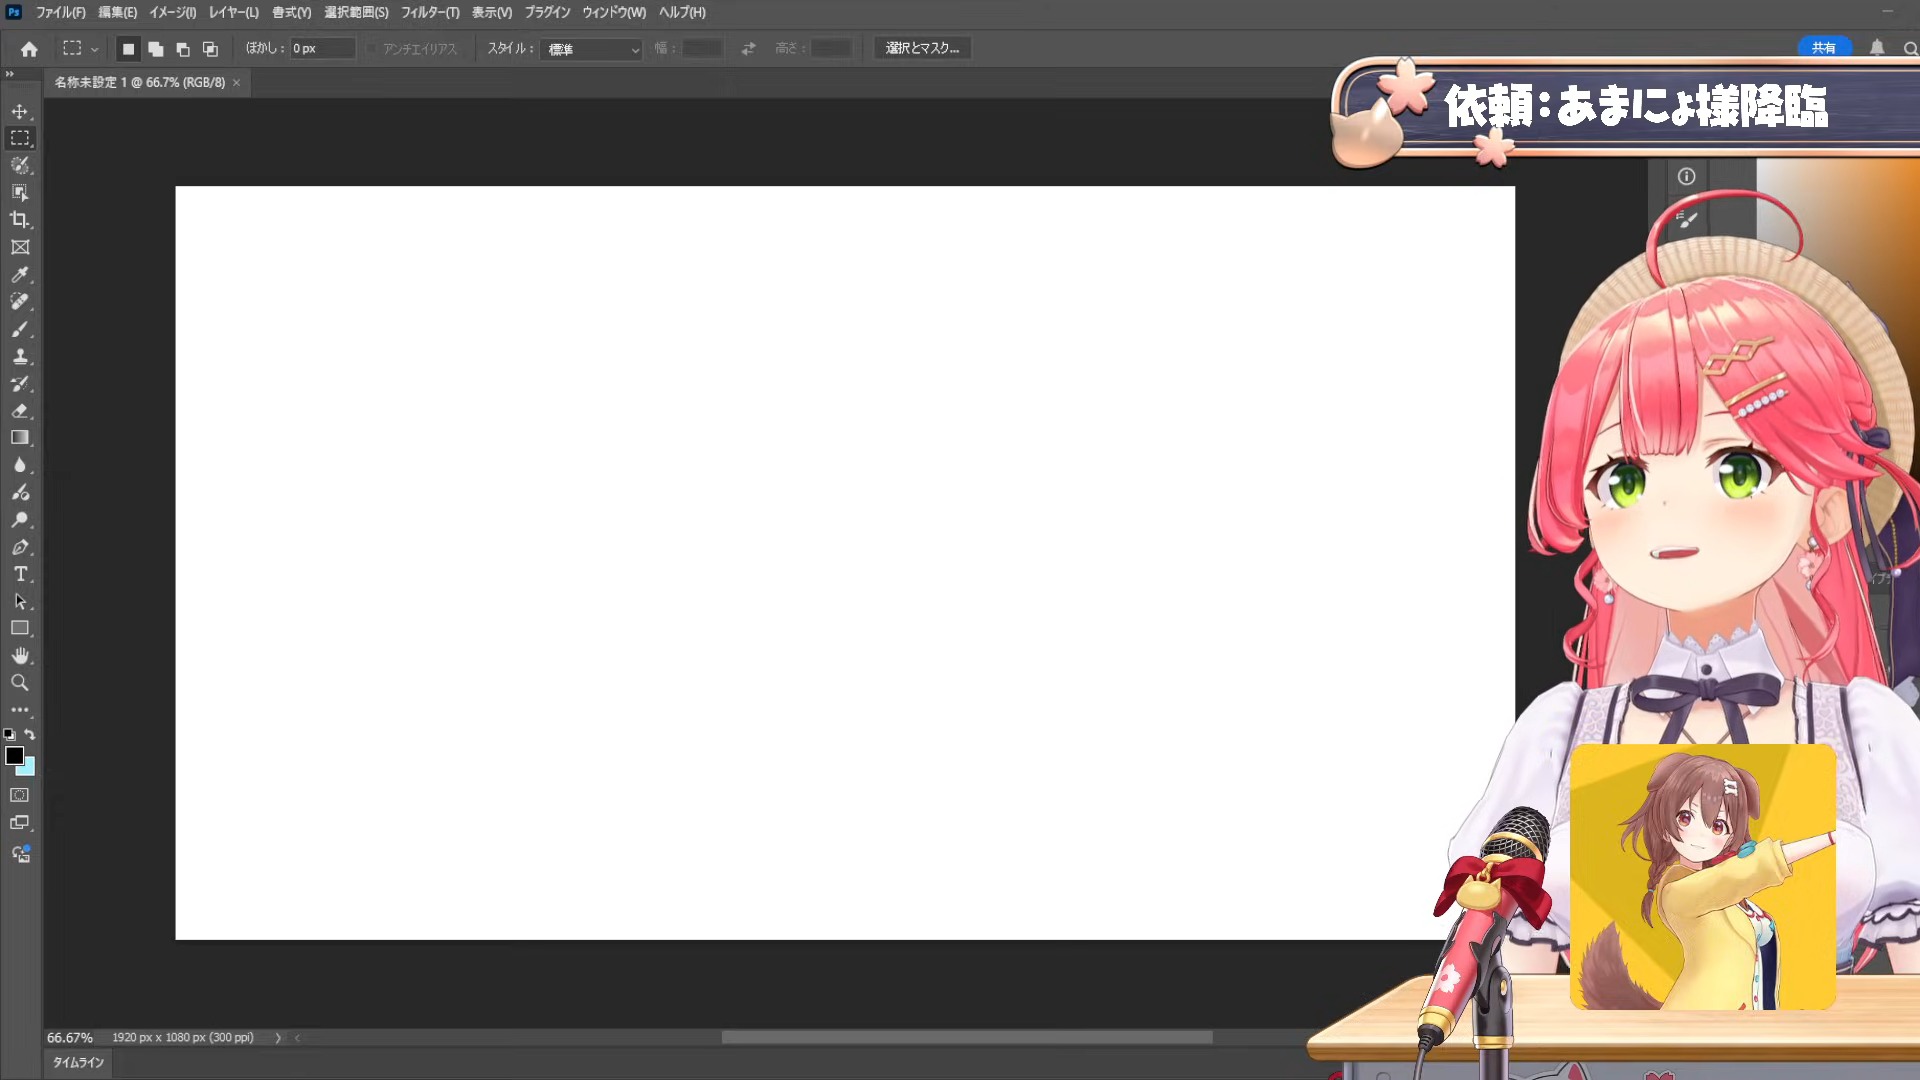Click the 66.67% zoom level field
This screenshot has width=1920, height=1080.
(x=70, y=1038)
